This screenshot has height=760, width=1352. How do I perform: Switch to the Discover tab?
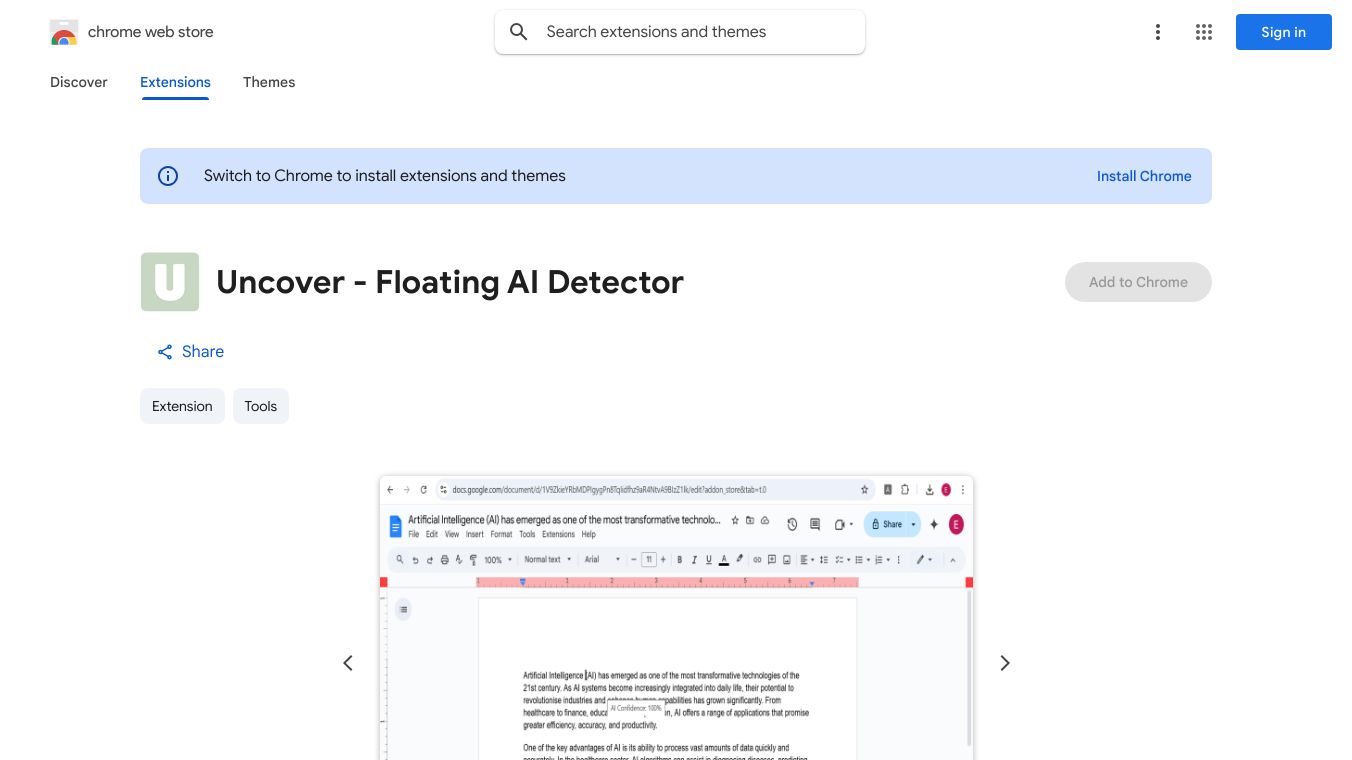click(x=79, y=82)
